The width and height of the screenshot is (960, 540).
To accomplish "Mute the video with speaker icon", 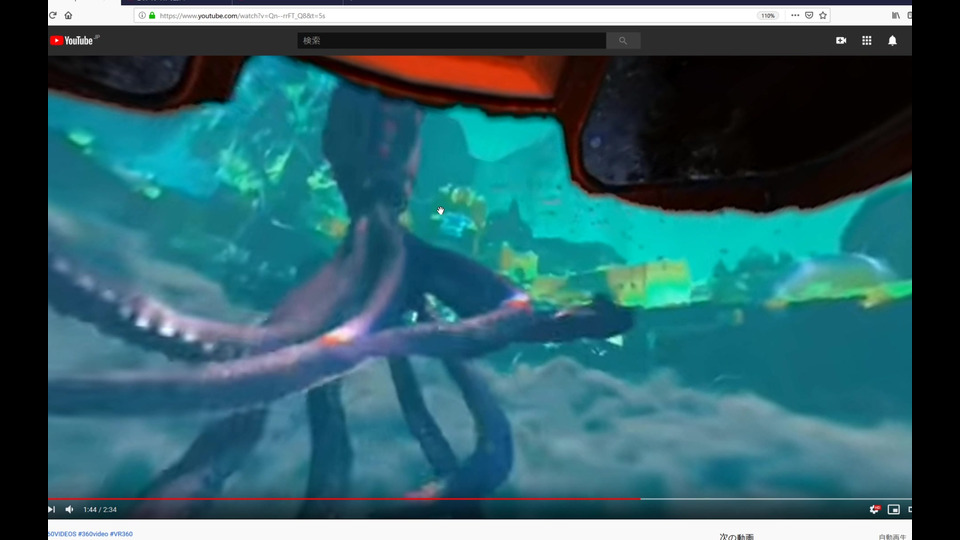I will (69, 509).
